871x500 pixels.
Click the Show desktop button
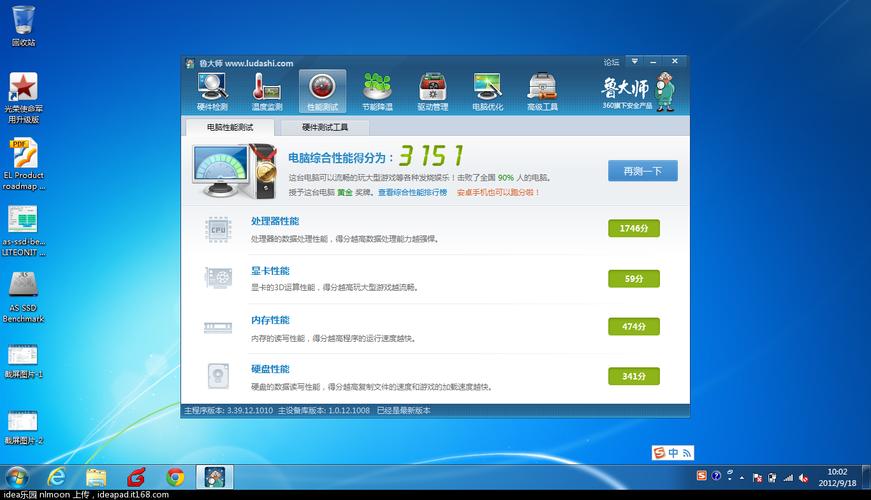click(x=867, y=477)
